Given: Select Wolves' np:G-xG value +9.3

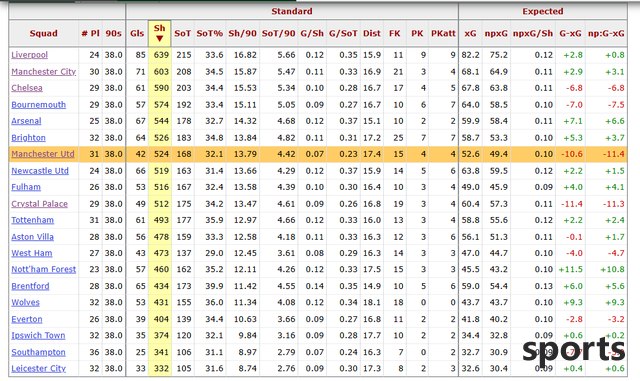Looking at the screenshot, I should click(615, 303).
